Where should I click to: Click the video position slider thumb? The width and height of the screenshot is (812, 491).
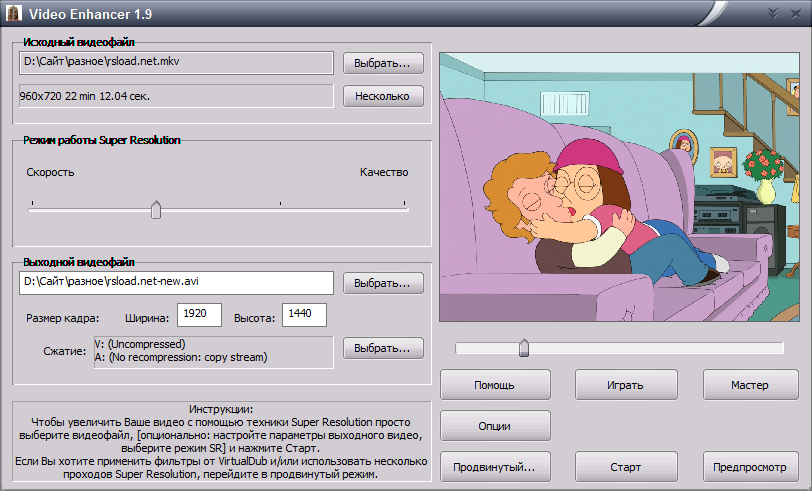524,348
